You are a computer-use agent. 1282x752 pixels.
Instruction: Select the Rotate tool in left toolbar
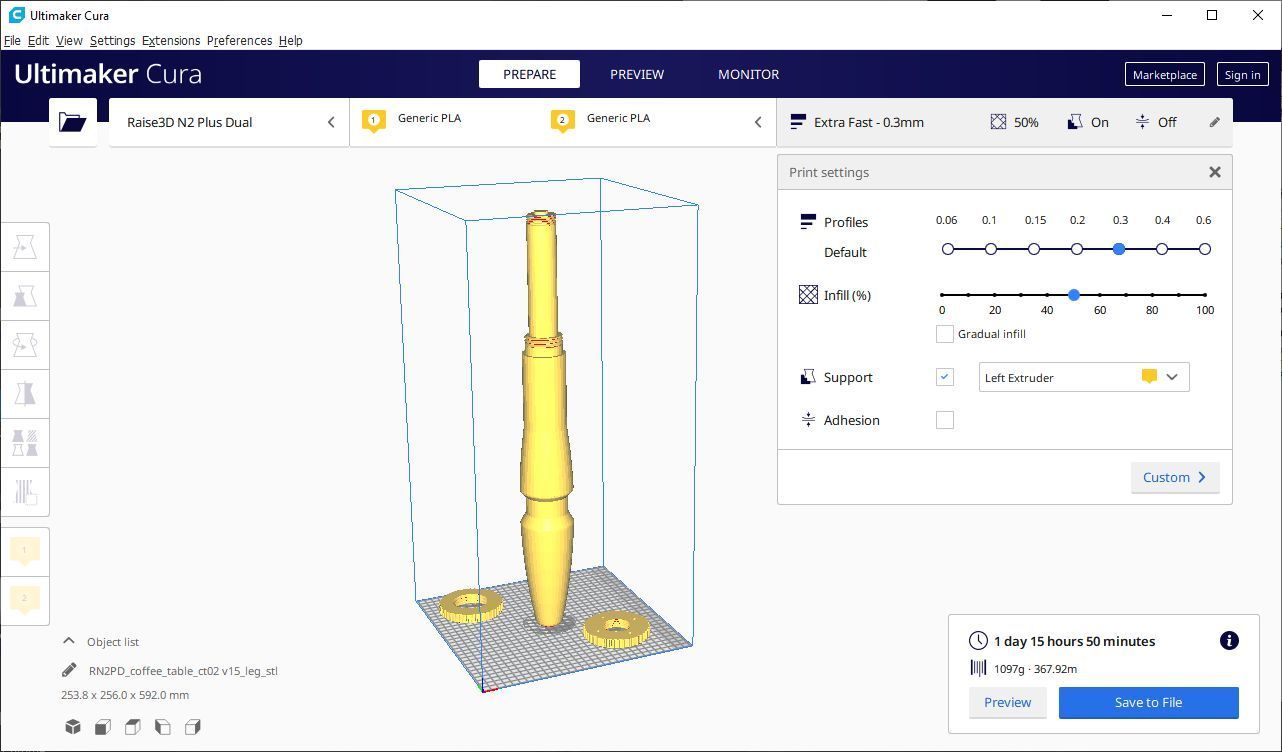25,345
